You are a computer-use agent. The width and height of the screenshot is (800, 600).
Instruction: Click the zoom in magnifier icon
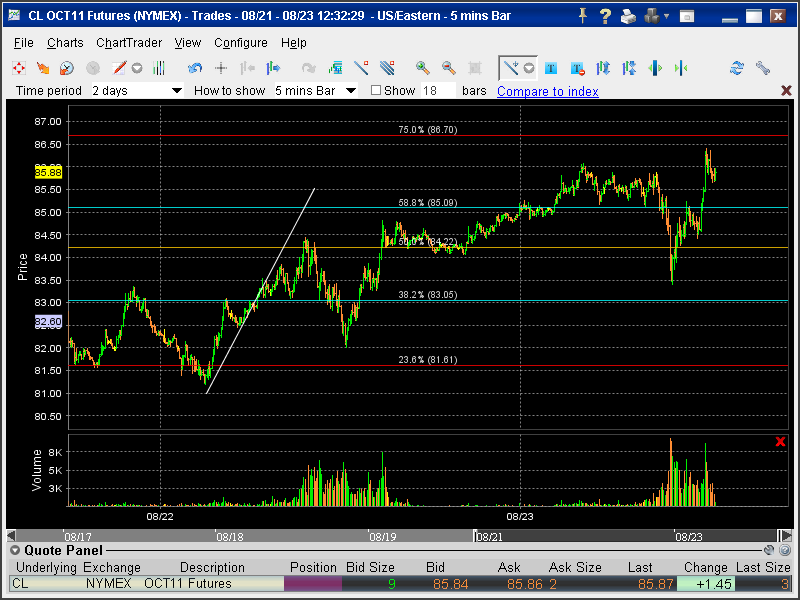(422, 68)
